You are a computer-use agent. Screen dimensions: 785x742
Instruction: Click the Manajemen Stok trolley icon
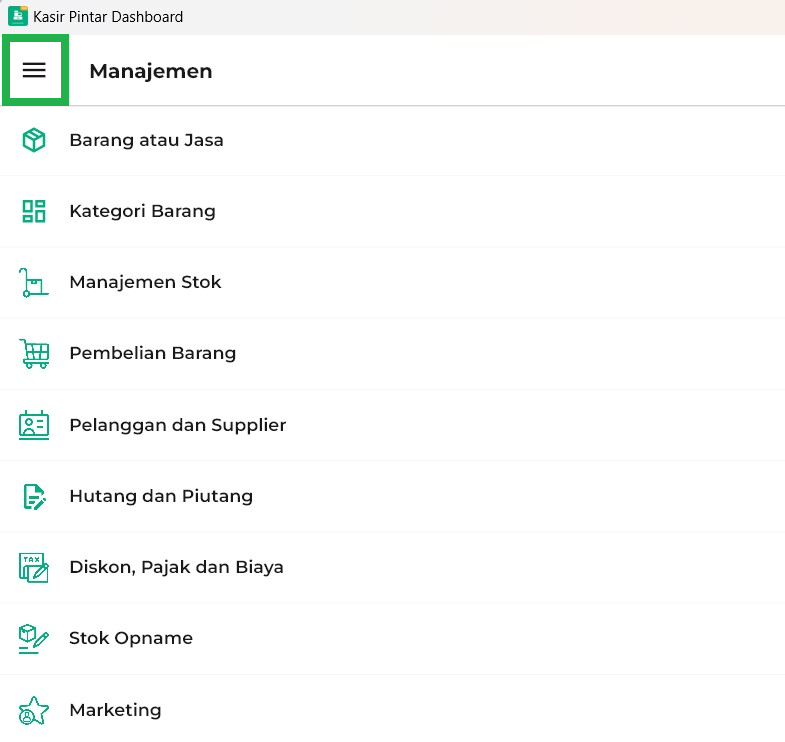tap(34, 283)
